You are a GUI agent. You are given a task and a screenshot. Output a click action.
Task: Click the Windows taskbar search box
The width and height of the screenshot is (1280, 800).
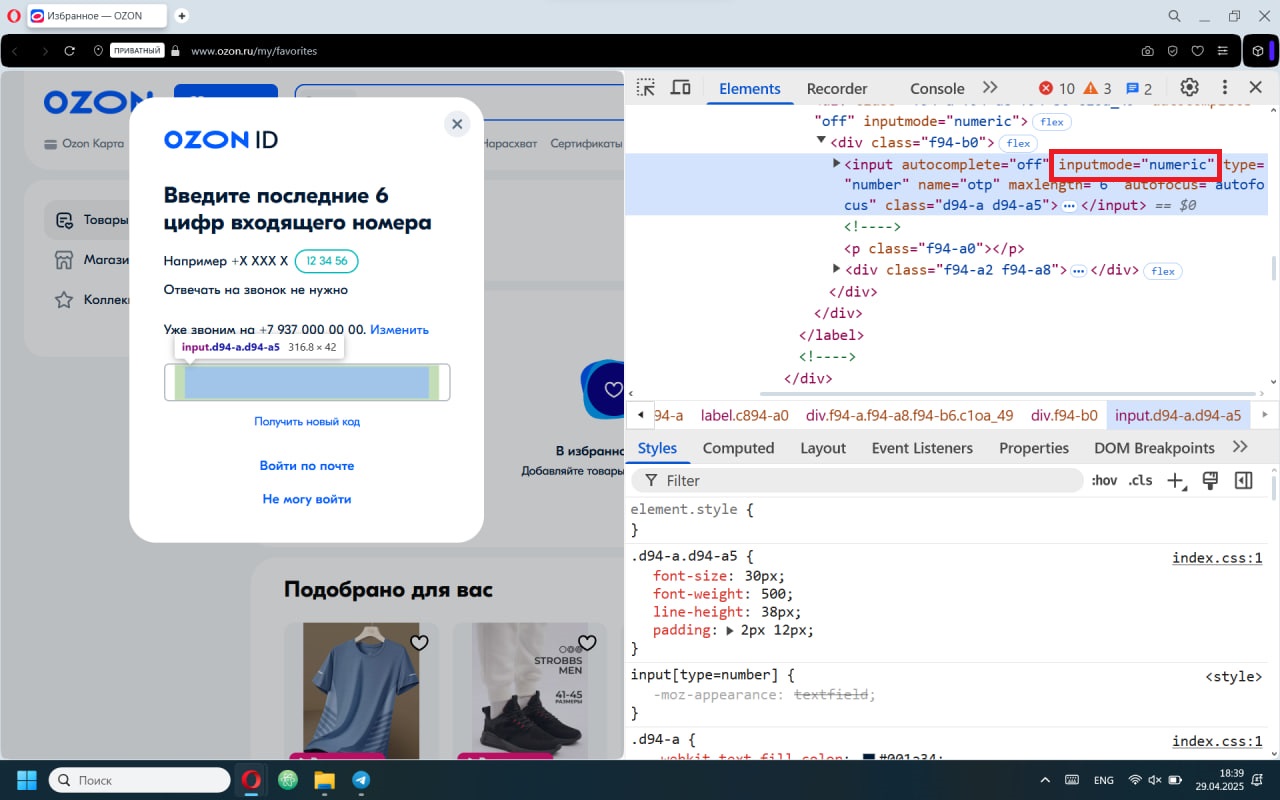coord(139,780)
